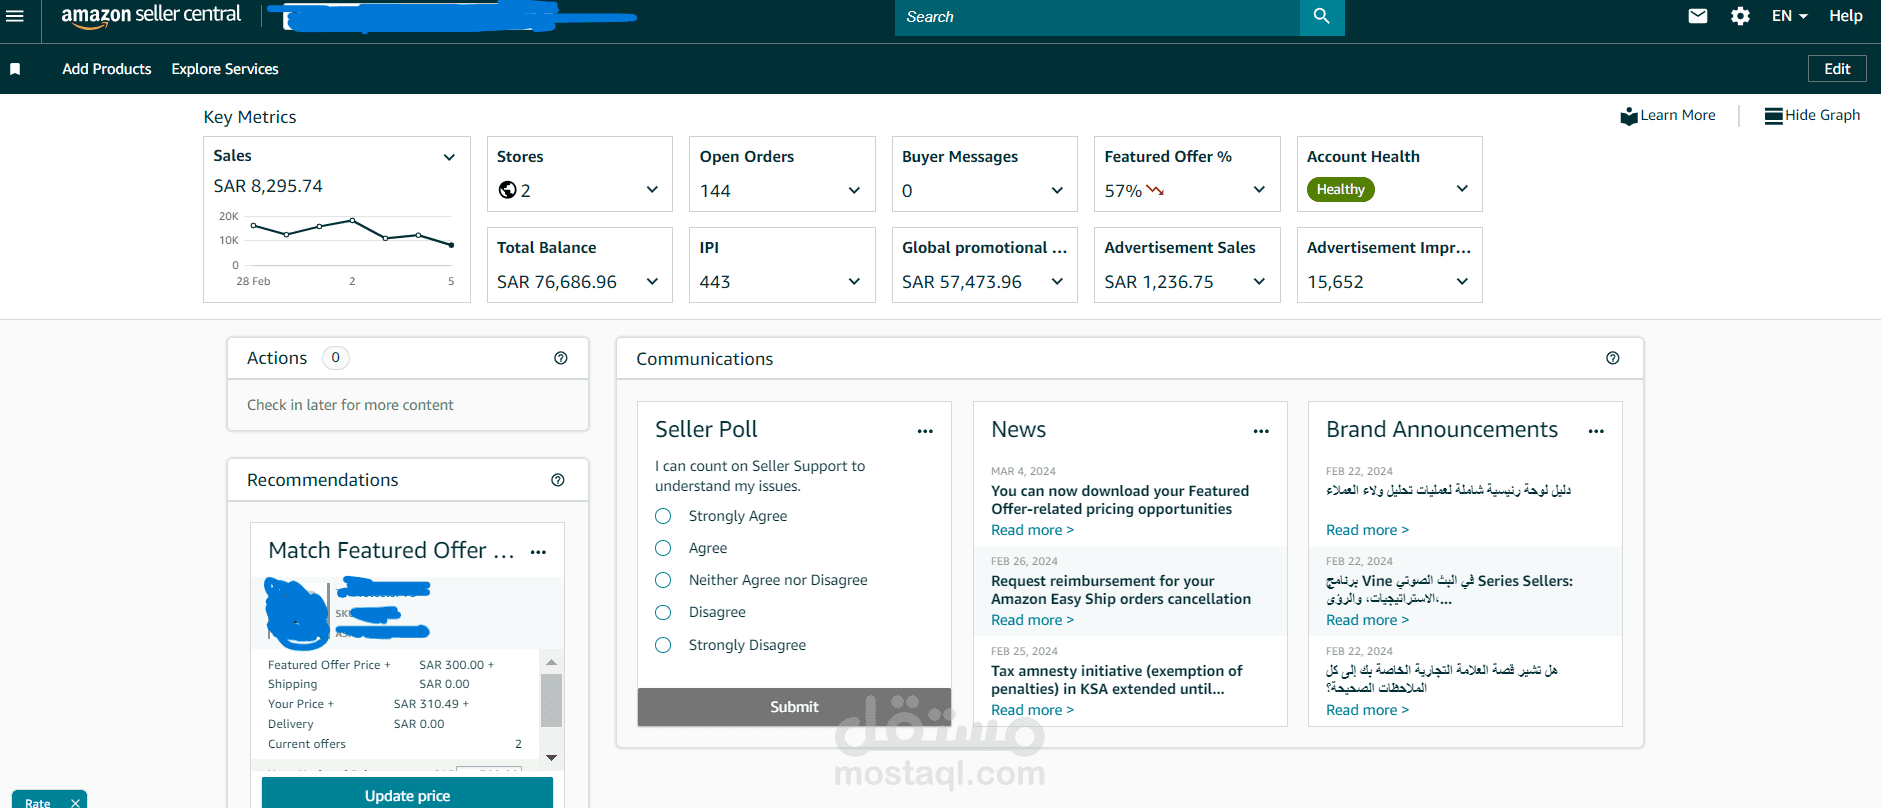Viewport: 1881px width, 808px height.
Task: Open the settings gear icon
Action: [1740, 16]
